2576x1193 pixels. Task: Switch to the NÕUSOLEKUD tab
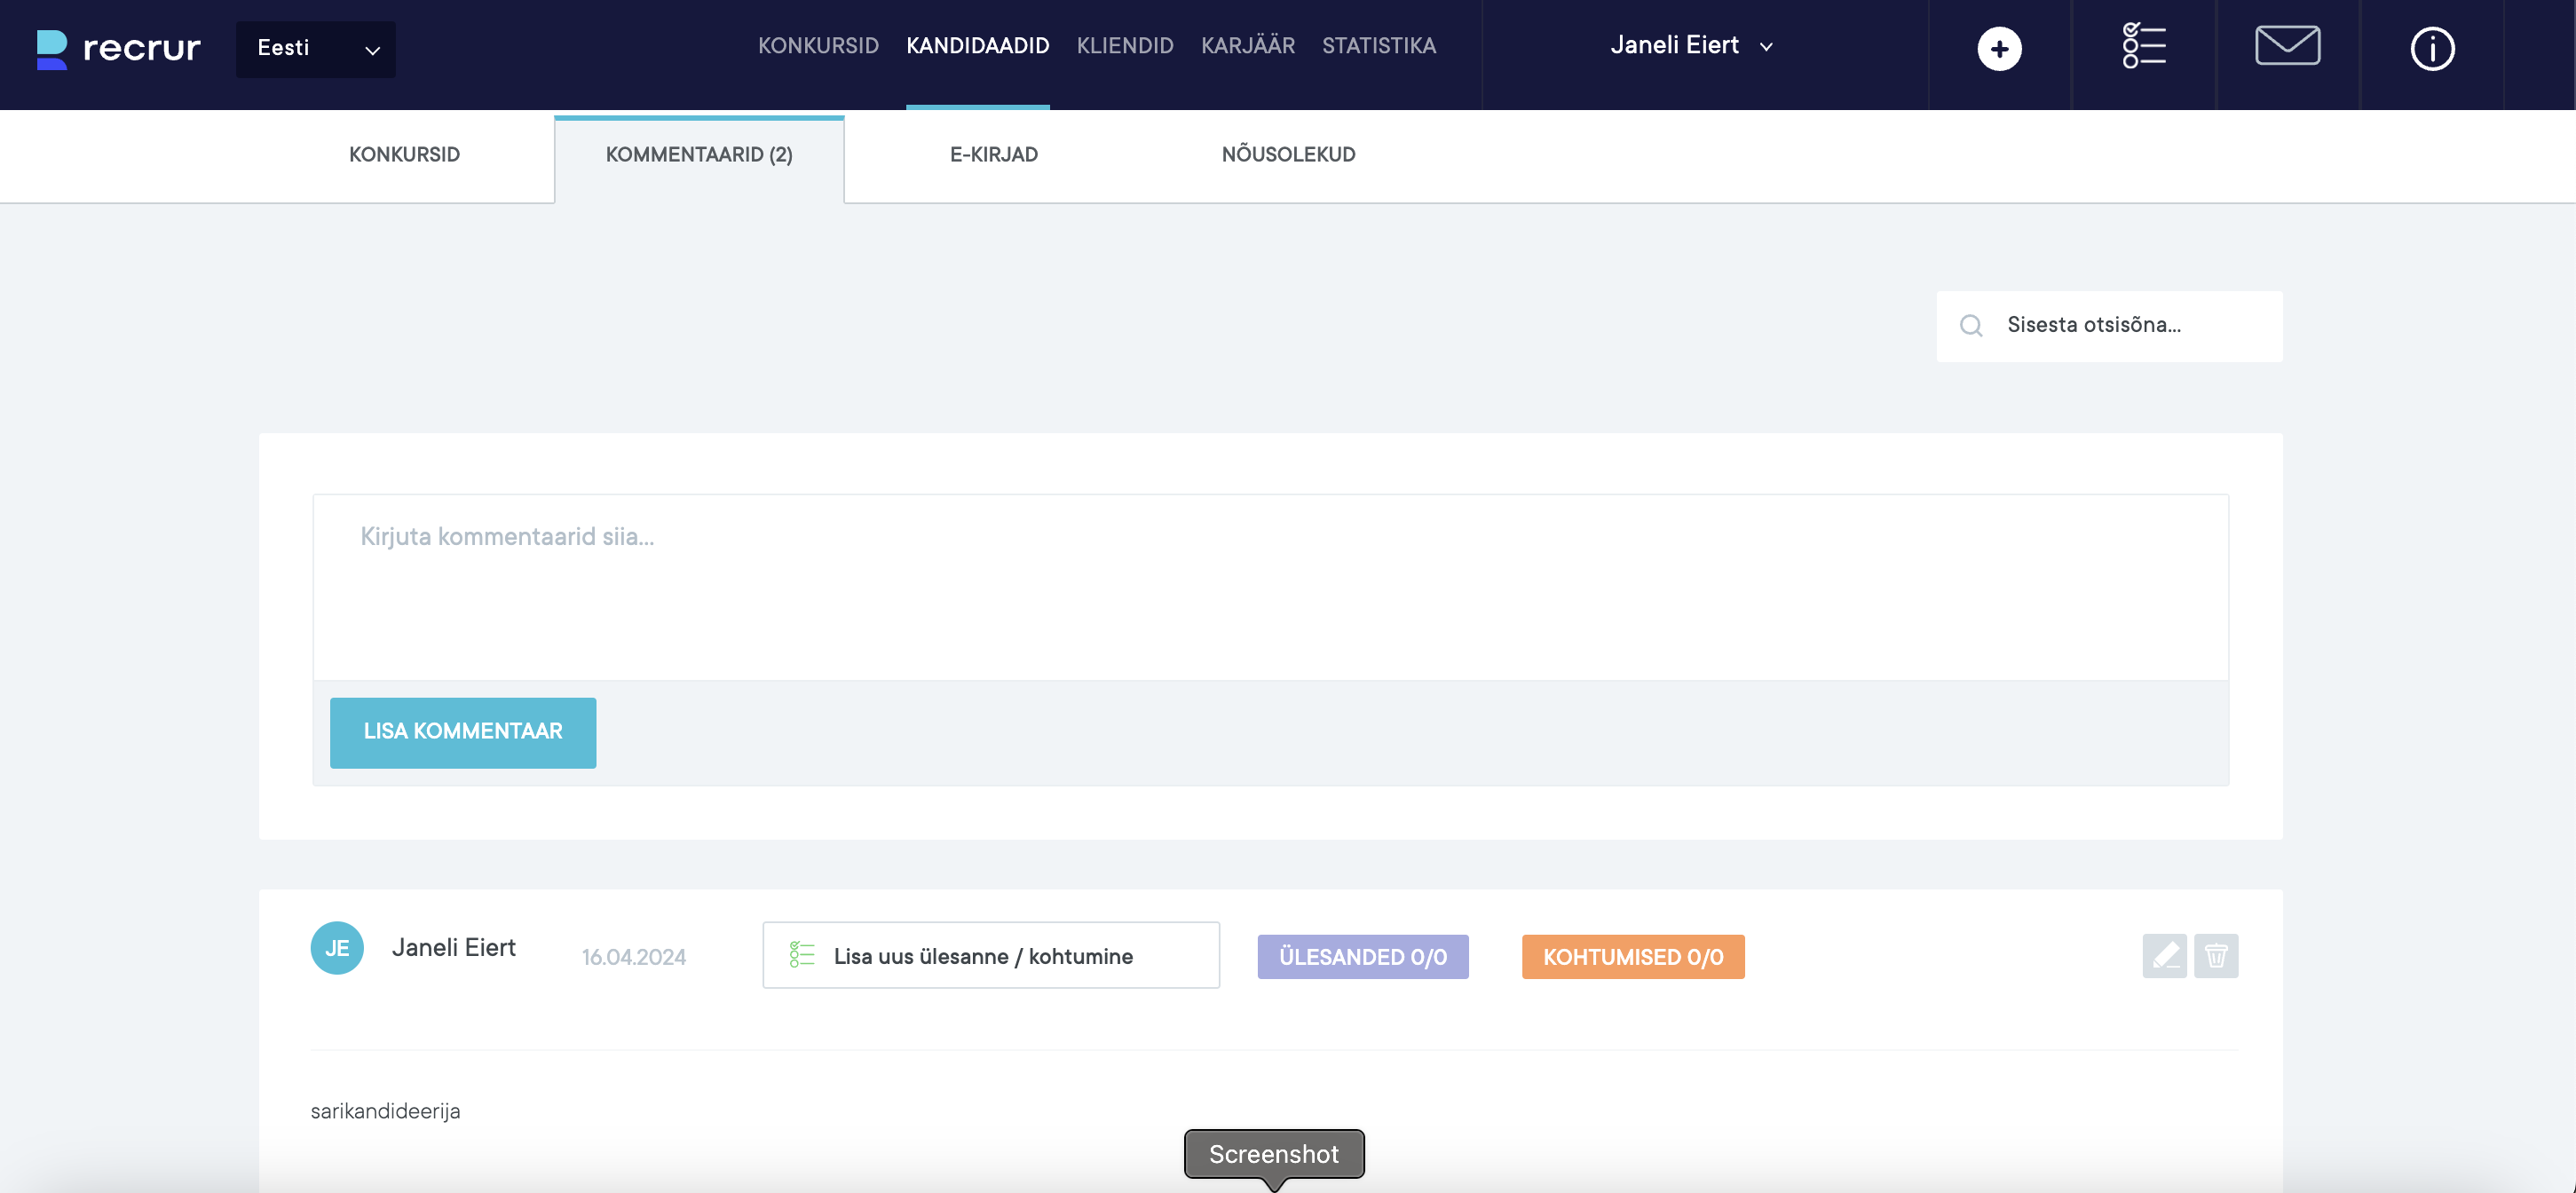pos(1288,155)
